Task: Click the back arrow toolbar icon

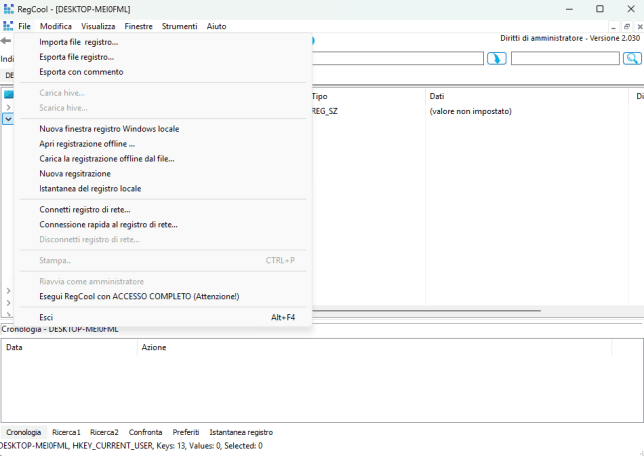Action: pos(6,41)
